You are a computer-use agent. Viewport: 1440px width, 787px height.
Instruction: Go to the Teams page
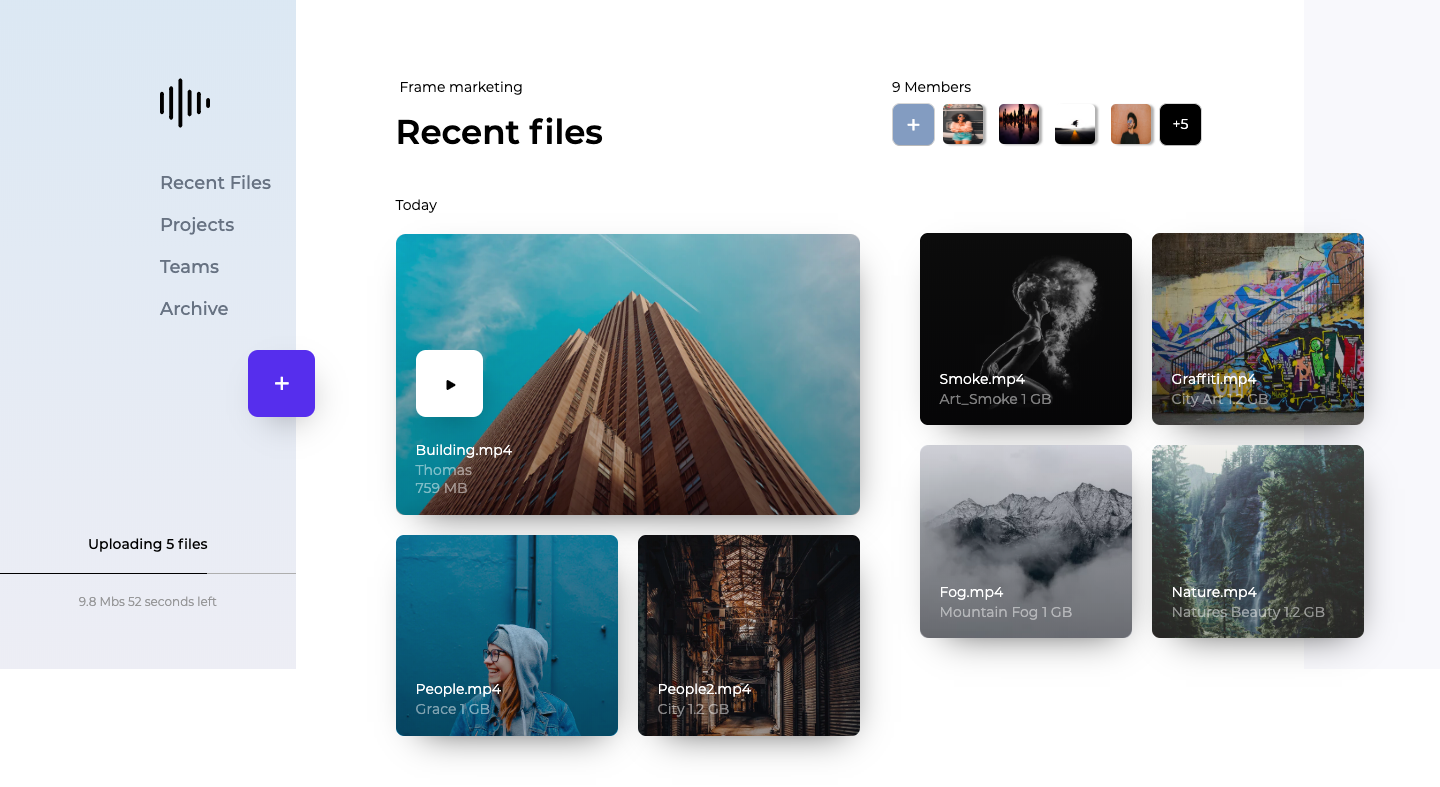click(189, 266)
